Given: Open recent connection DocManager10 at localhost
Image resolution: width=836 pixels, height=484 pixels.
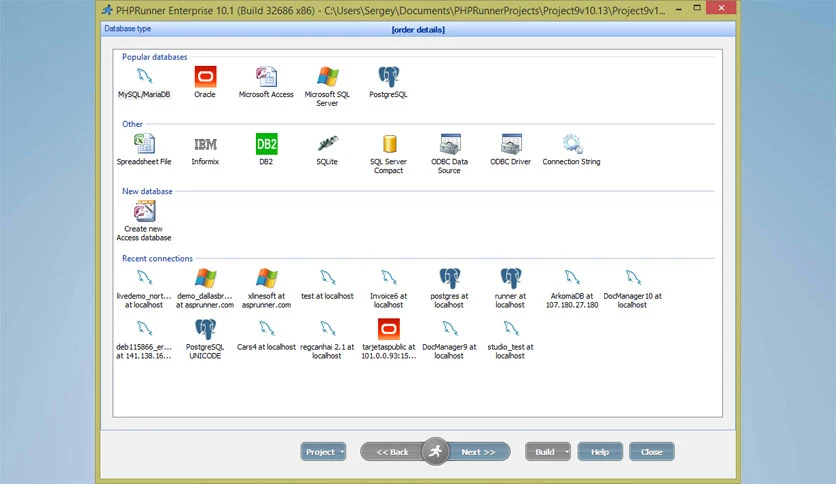Looking at the screenshot, I should click(x=632, y=289).
